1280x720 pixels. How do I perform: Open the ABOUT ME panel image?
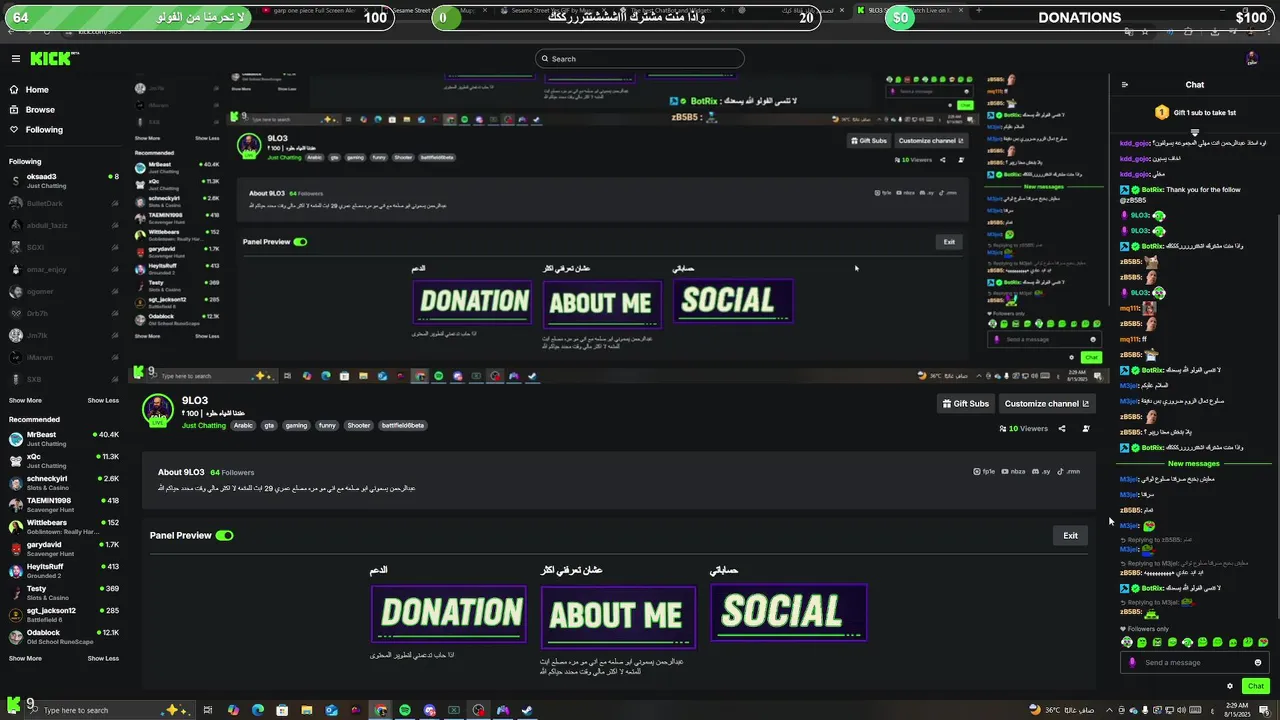coord(618,616)
